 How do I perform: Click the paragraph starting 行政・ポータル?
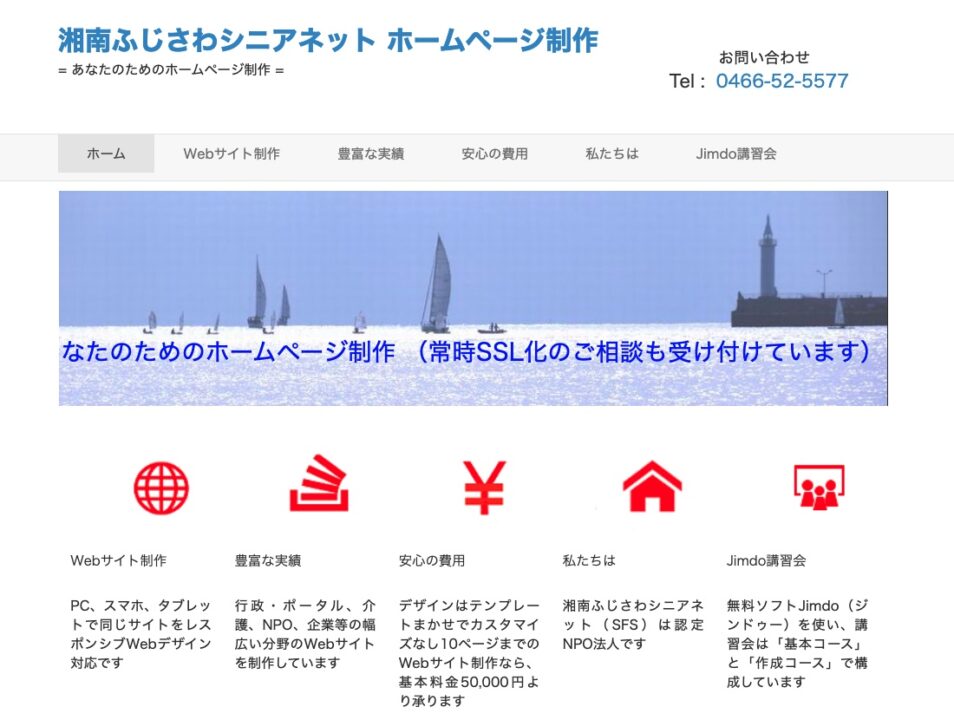click(x=305, y=634)
